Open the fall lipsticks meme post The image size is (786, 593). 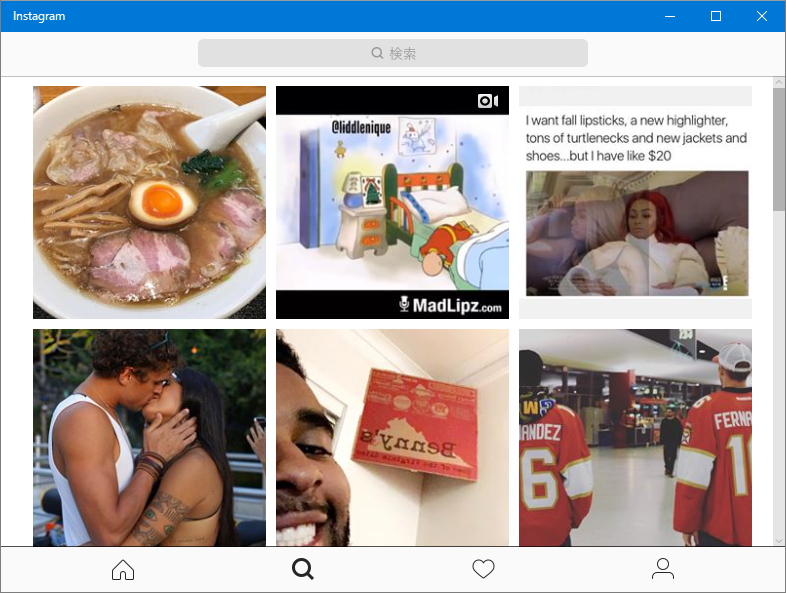(635, 203)
